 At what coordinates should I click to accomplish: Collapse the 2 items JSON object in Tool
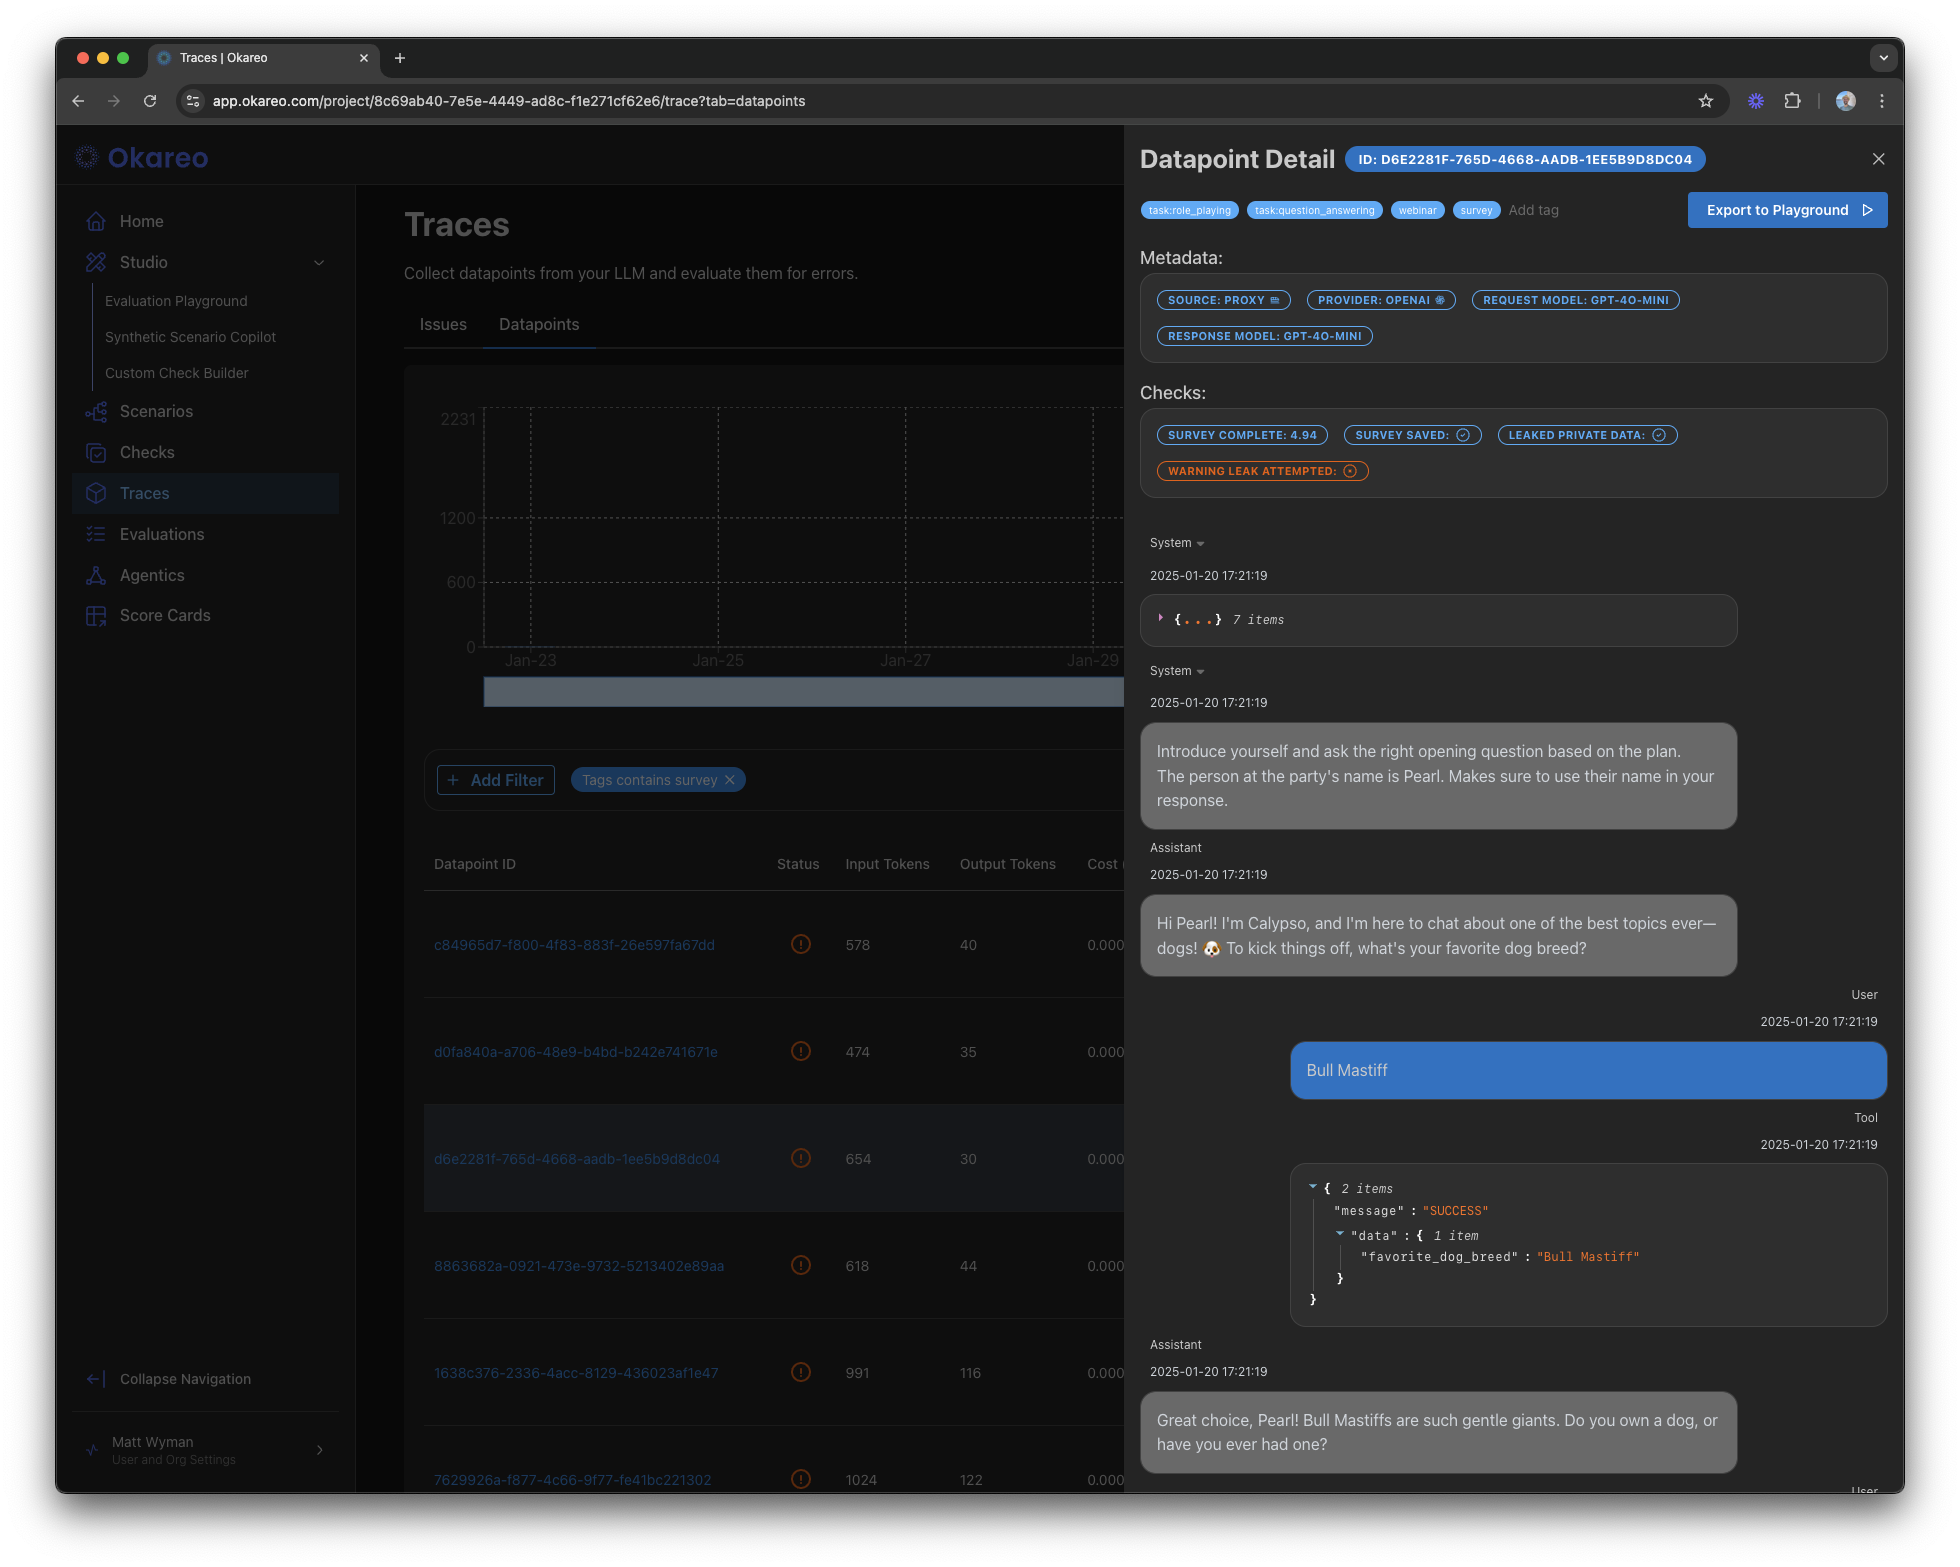[1312, 1187]
